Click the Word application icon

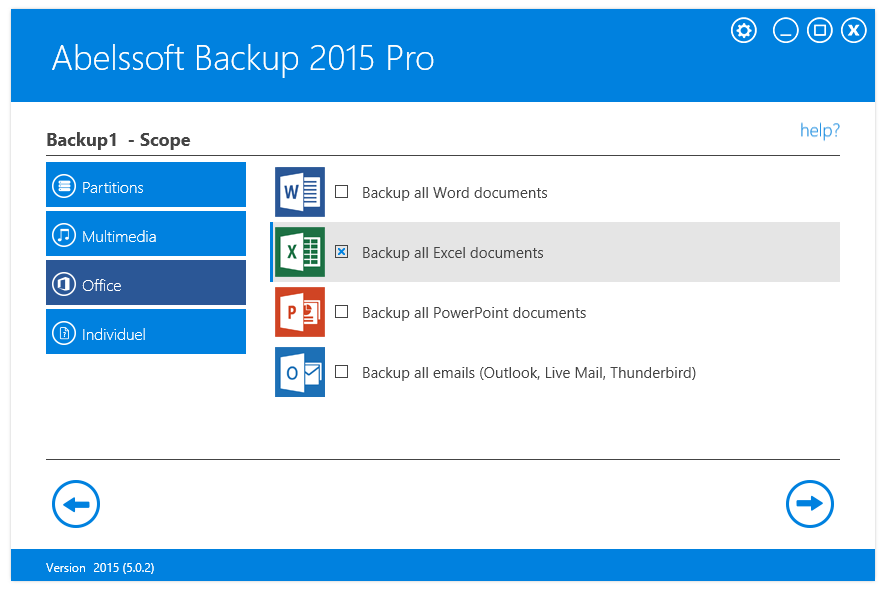click(x=300, y=192)
